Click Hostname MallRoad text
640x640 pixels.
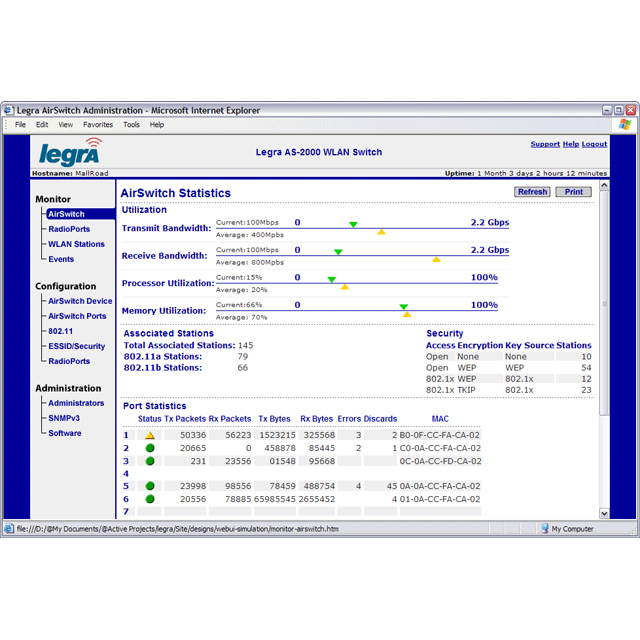click(70, 173)
